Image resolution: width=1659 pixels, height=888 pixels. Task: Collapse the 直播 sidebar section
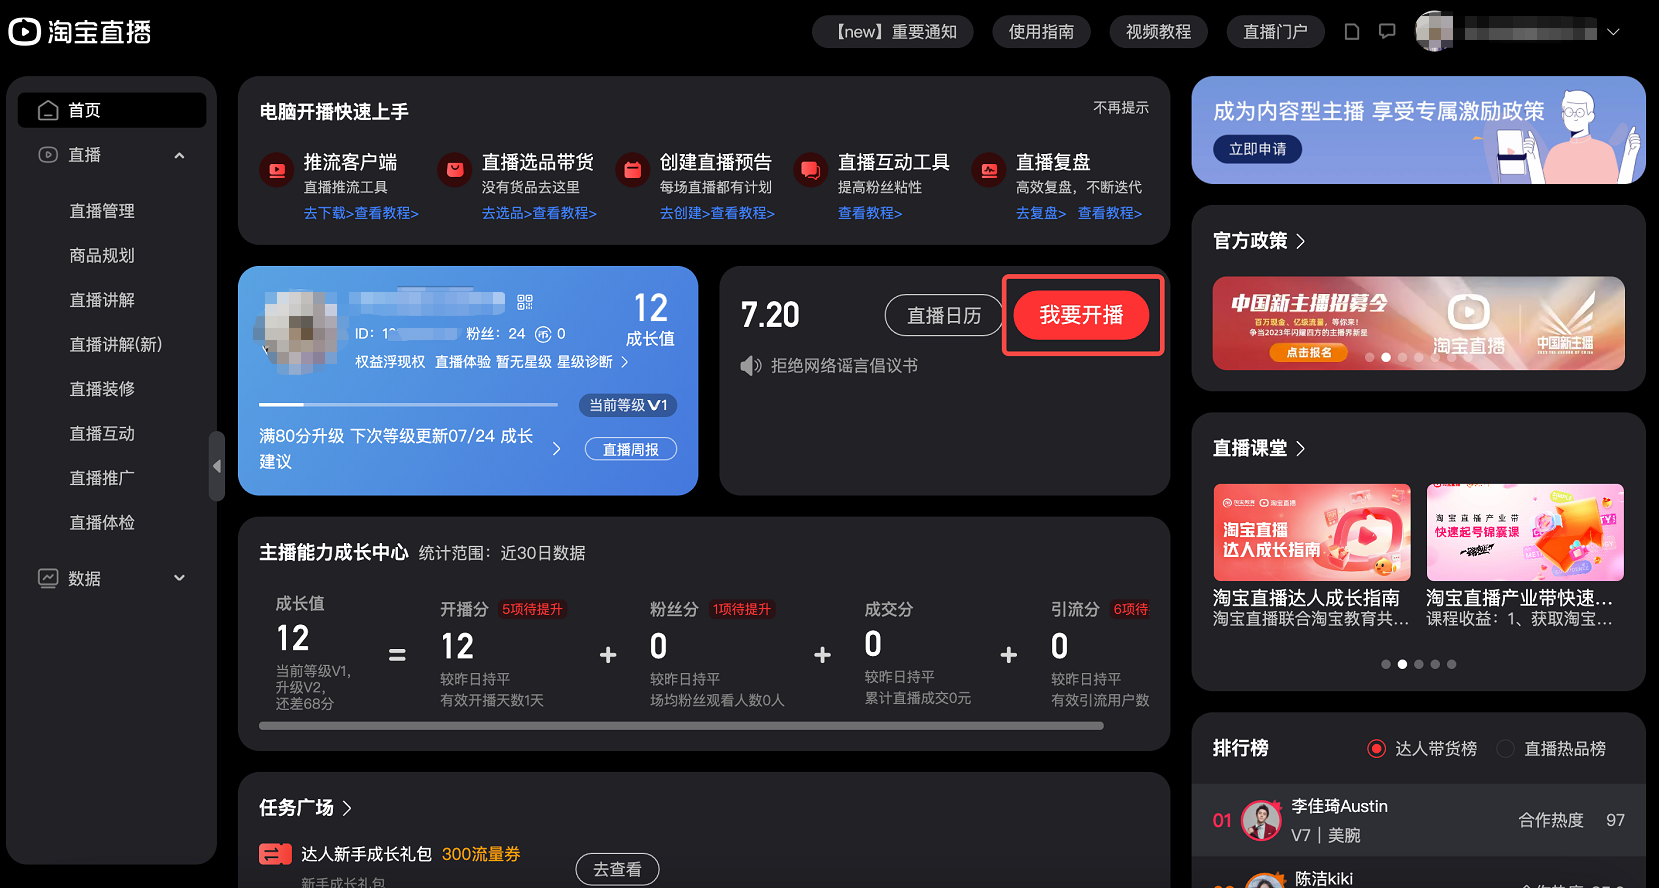click(x=180, y=155)
